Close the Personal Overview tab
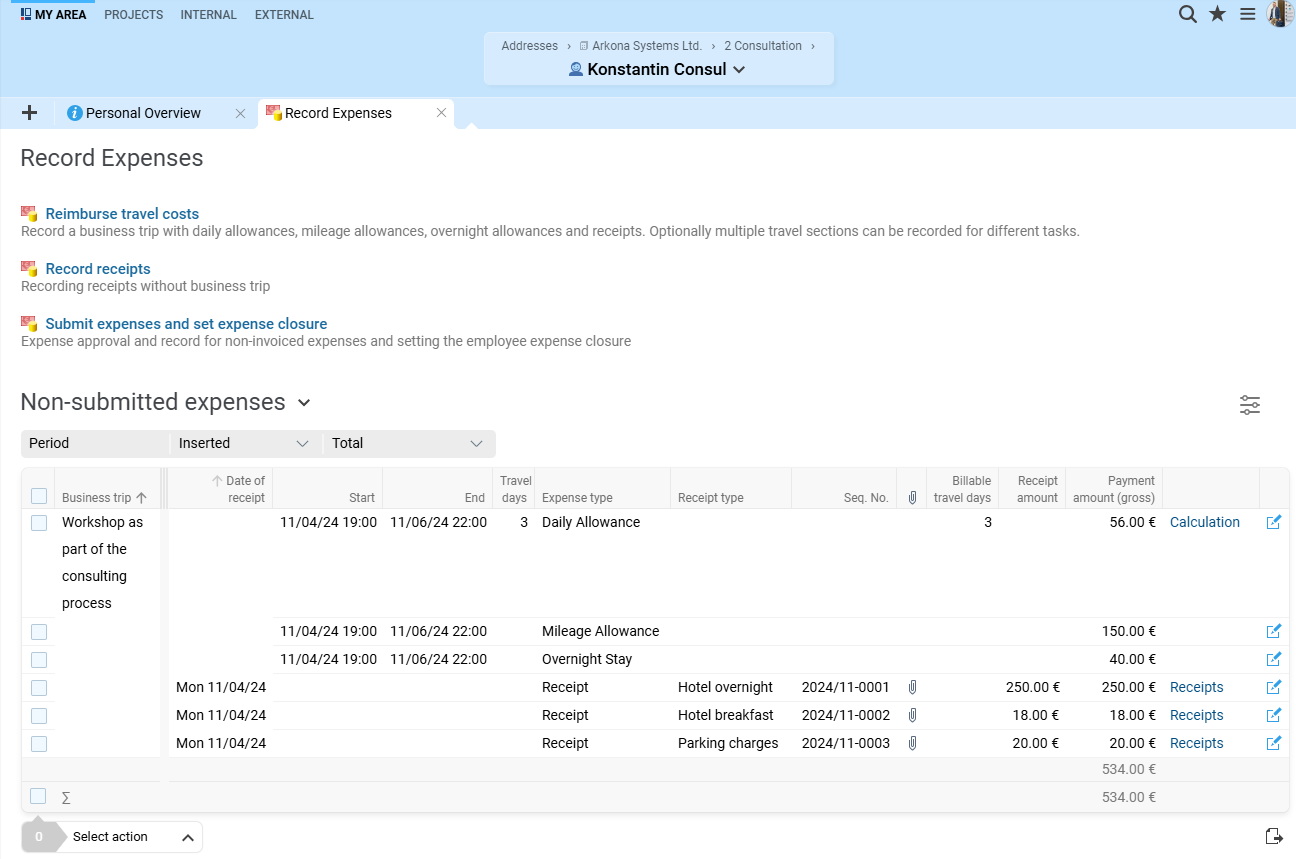The height and width of the screenshot is (859, 1296). coord(240,113)
